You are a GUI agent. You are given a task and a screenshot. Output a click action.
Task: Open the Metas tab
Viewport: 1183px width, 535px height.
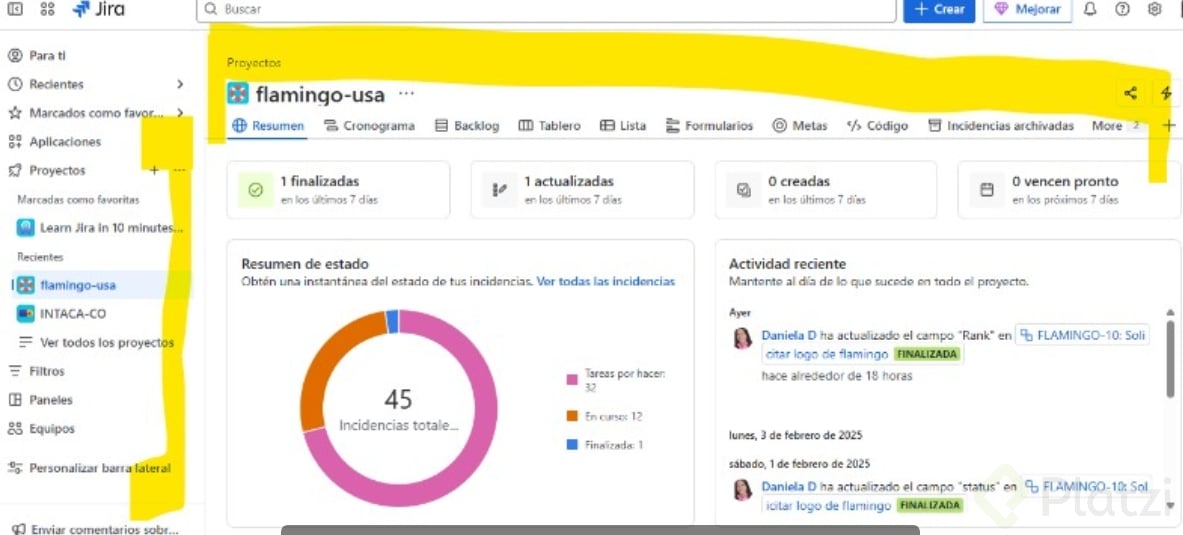pos(800,126)
